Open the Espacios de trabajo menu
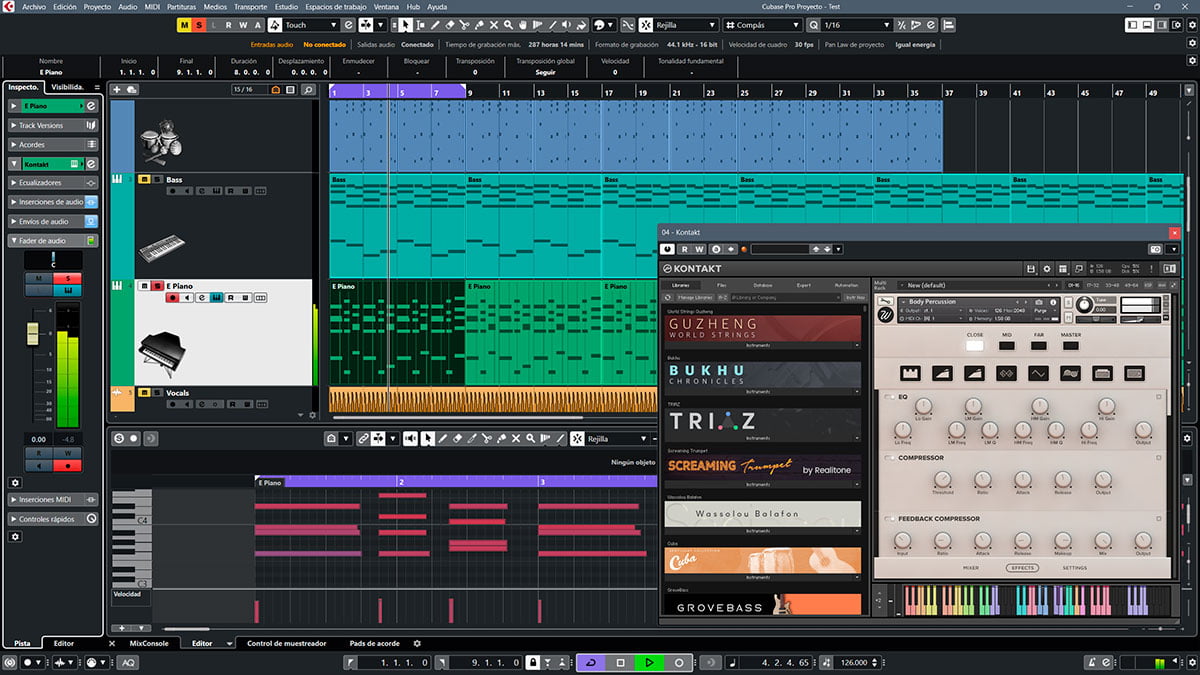Screen dimensions: 1200x675 click(335, 6)
